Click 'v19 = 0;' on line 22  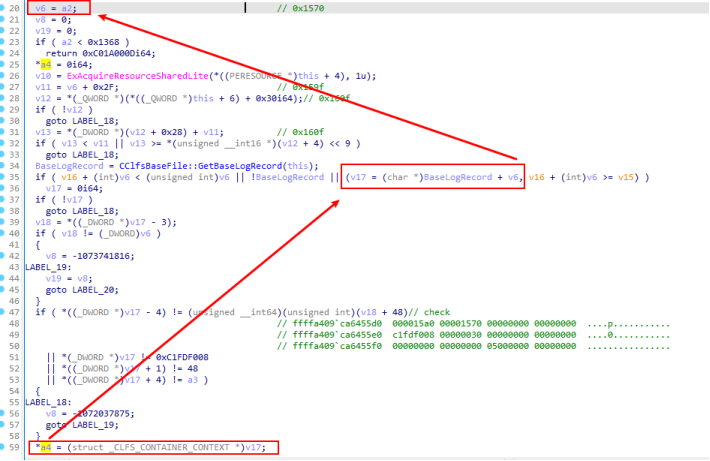click(x=56, y=31)
